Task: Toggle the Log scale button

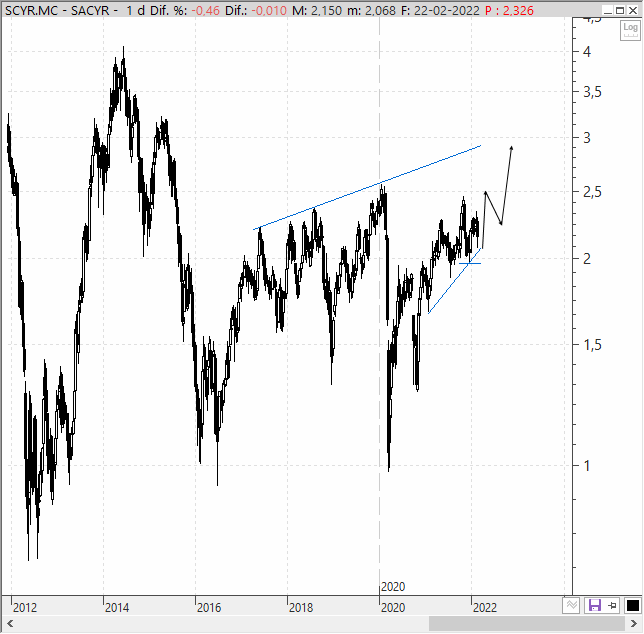Action: [x=630, y=30]
